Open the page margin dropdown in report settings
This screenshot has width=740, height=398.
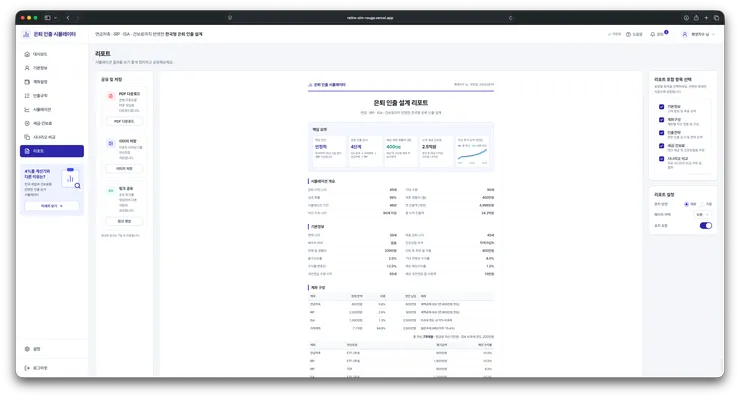702,215
